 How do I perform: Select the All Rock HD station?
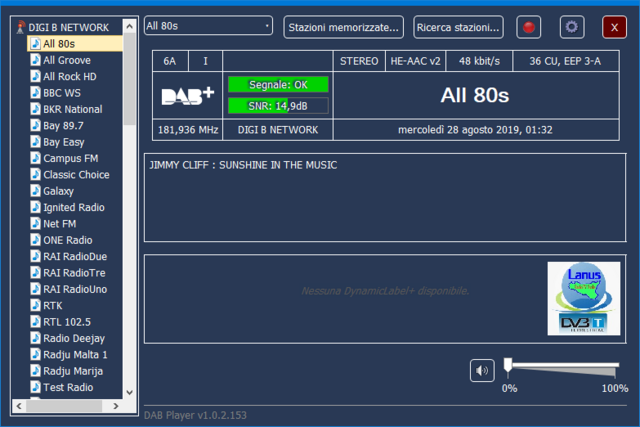70,76
